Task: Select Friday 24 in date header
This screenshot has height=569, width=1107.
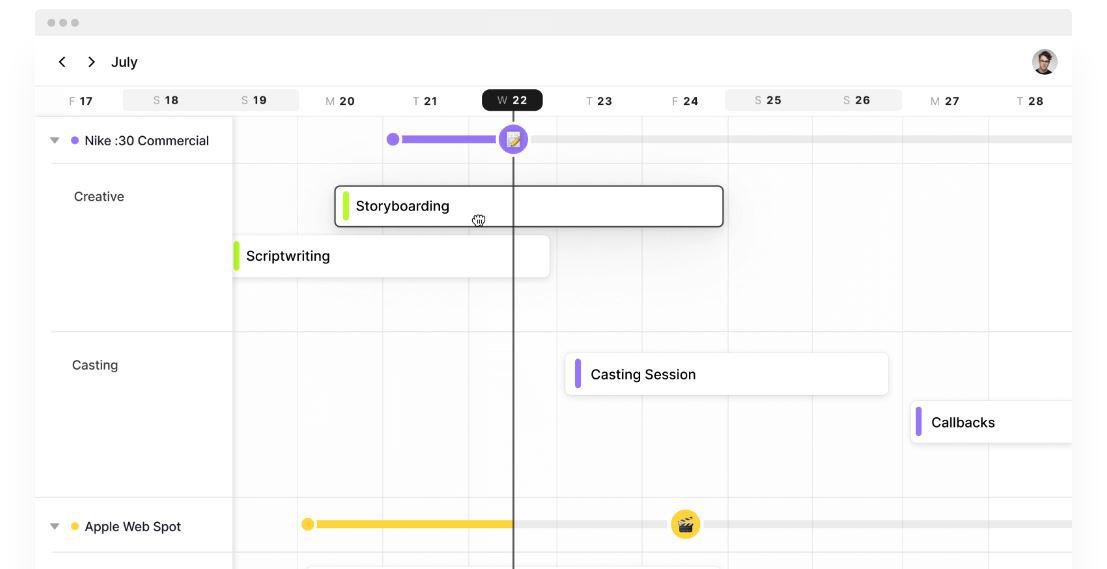Action: click(685, 101)
